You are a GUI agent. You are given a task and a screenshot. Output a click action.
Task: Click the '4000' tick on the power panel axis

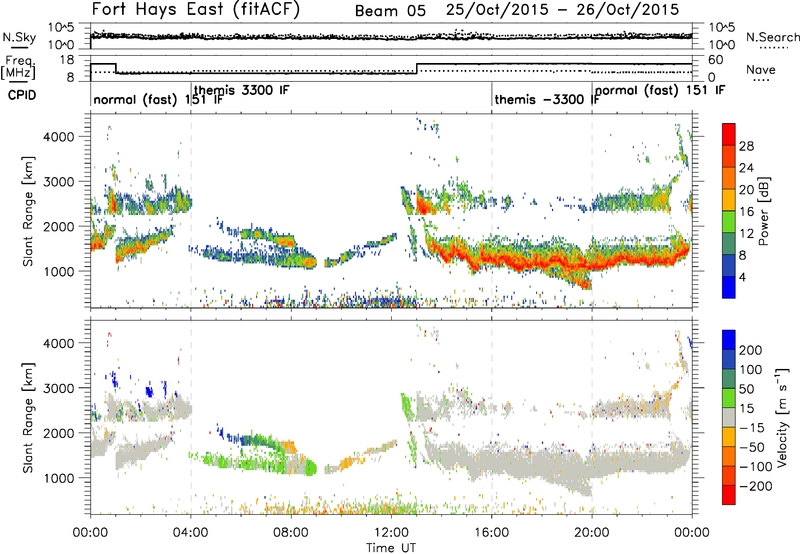click(59, 137)
